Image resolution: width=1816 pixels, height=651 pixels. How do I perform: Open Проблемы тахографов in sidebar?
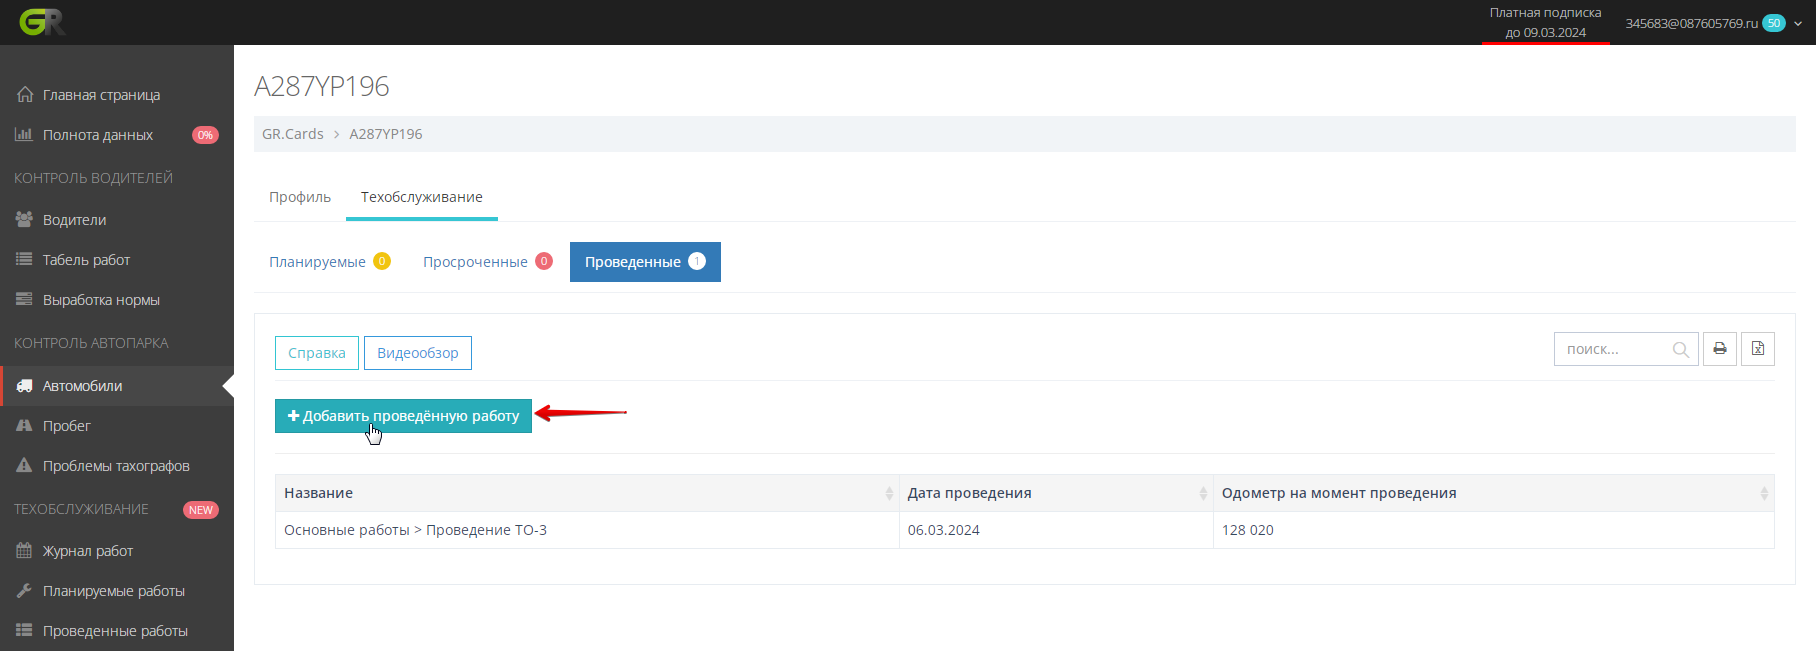[x=115, y=466]
